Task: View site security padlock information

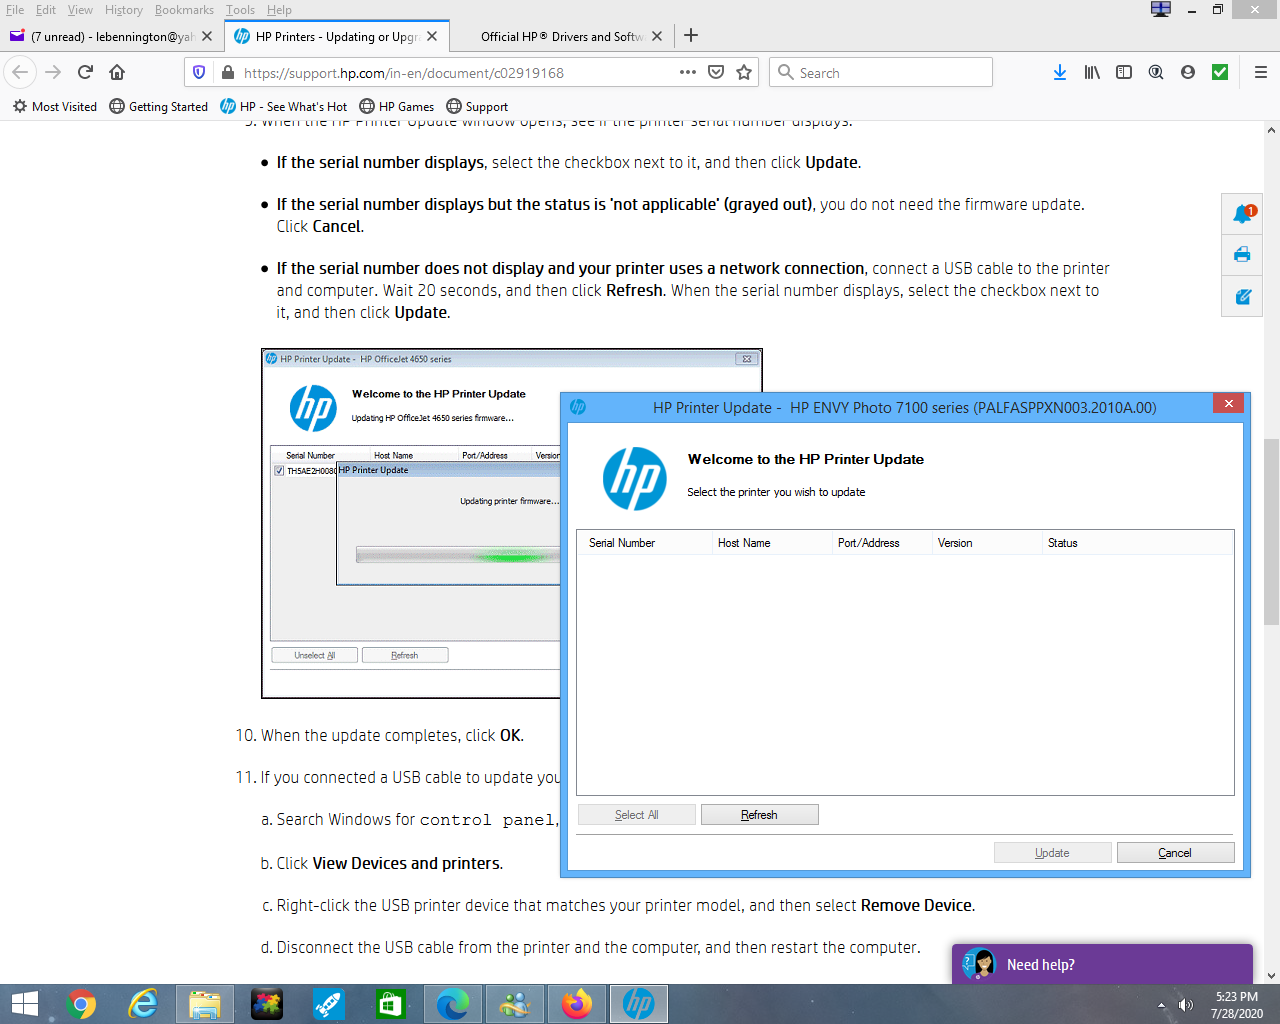Action: pyautogui.click(x=228, y=72)
